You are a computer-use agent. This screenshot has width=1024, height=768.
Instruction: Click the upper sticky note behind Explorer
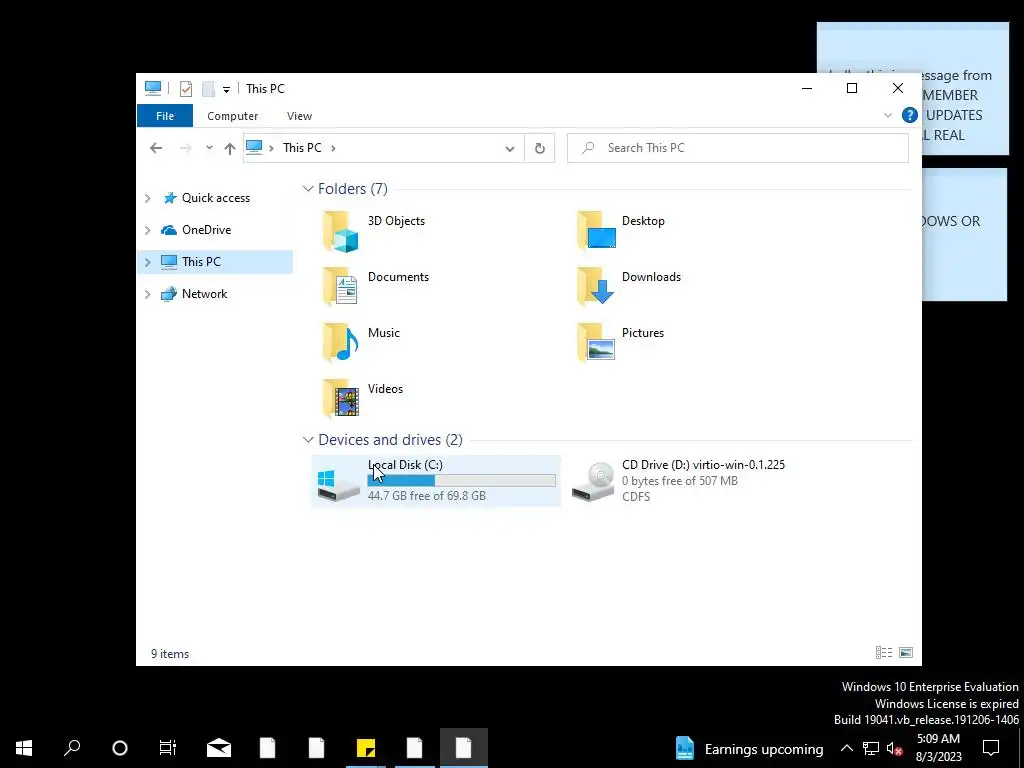(965, 88)
